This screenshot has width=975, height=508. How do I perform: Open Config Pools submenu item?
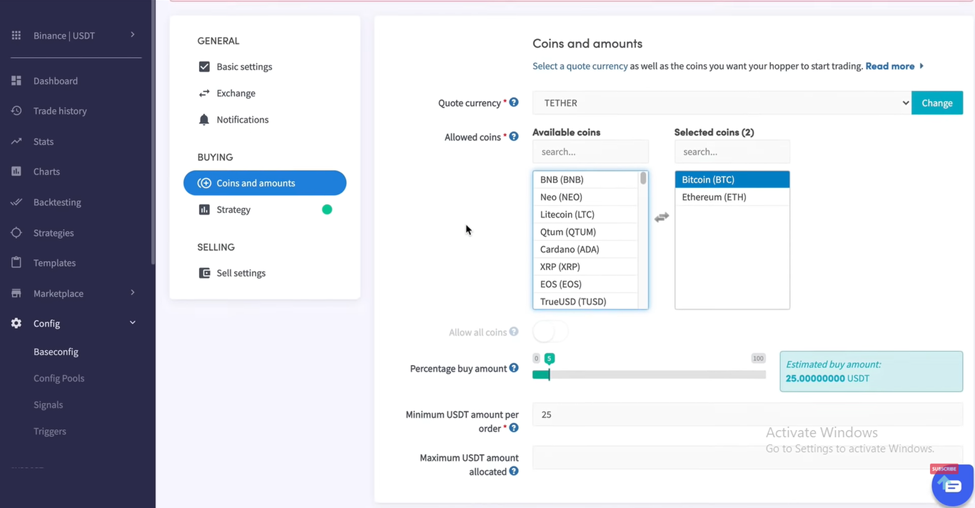click(59, 378)
